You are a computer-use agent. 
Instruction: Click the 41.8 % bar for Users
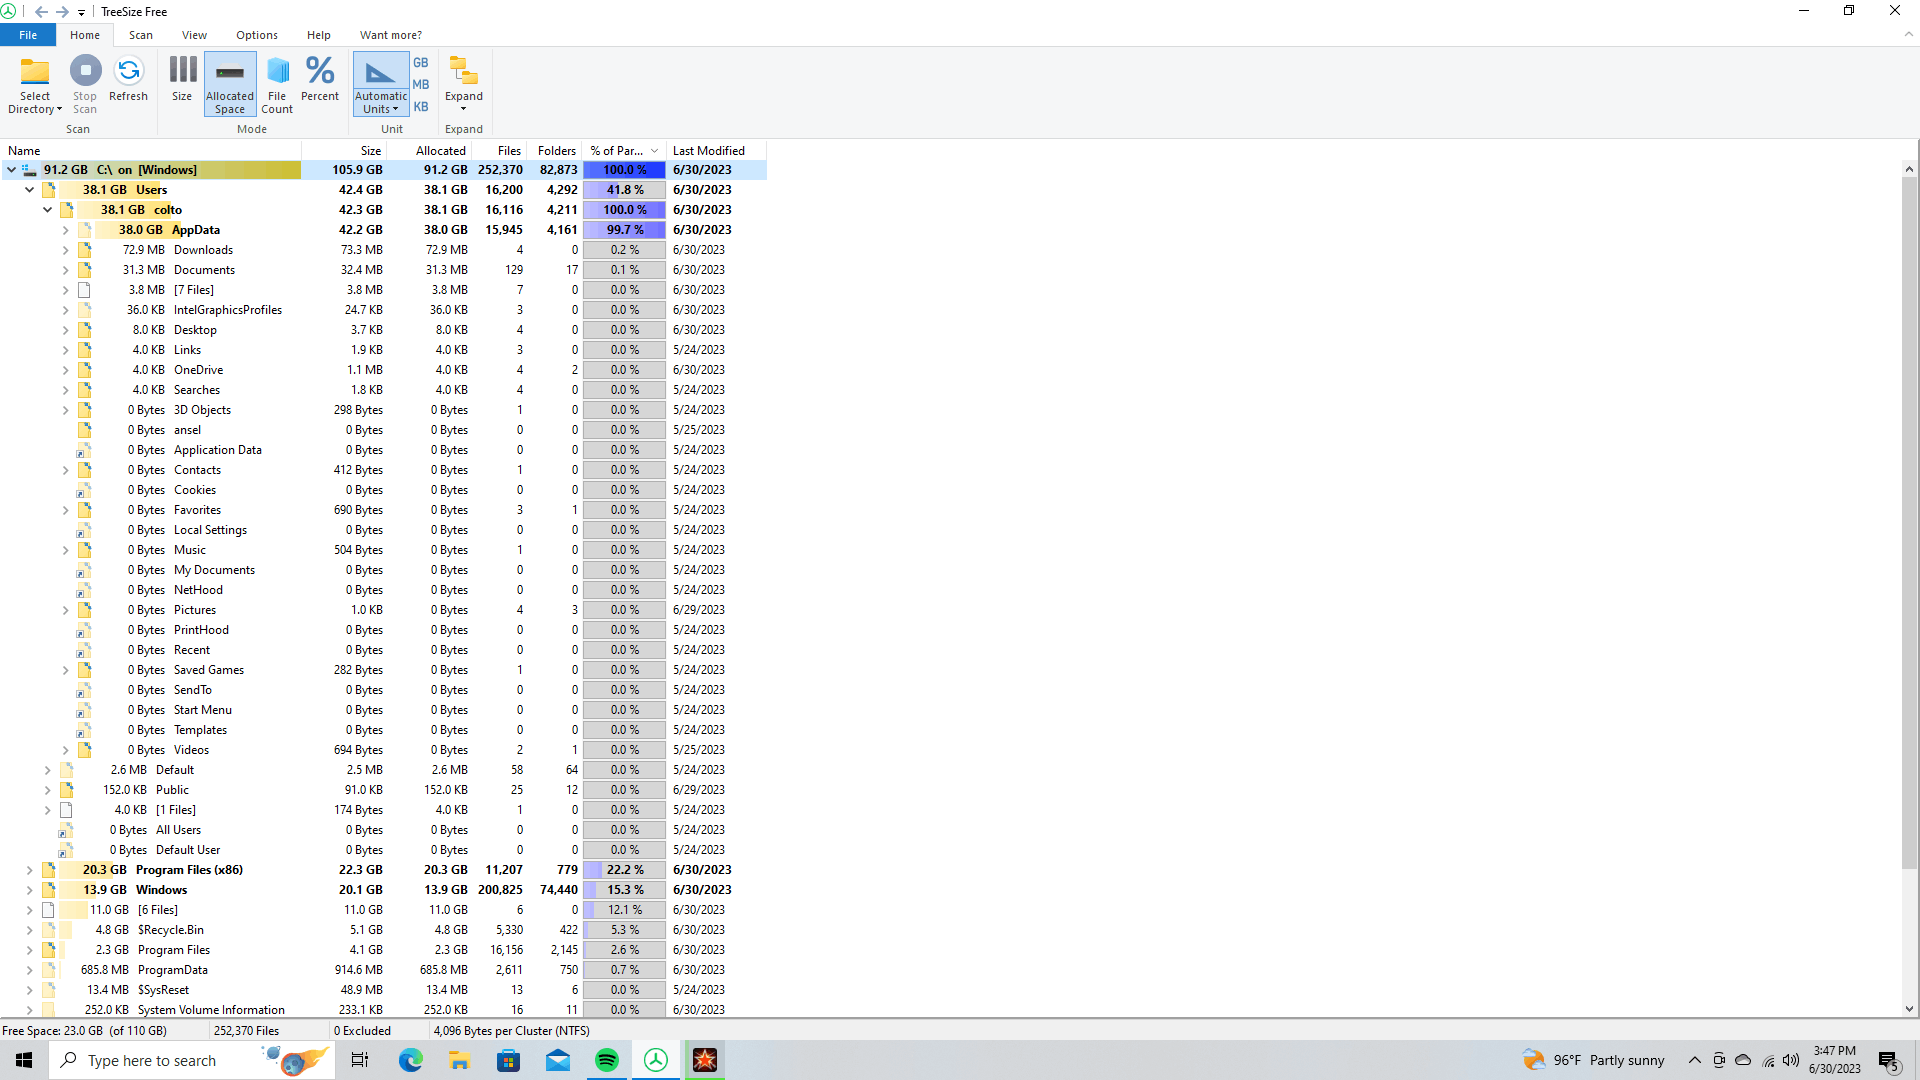coord(624,190)
